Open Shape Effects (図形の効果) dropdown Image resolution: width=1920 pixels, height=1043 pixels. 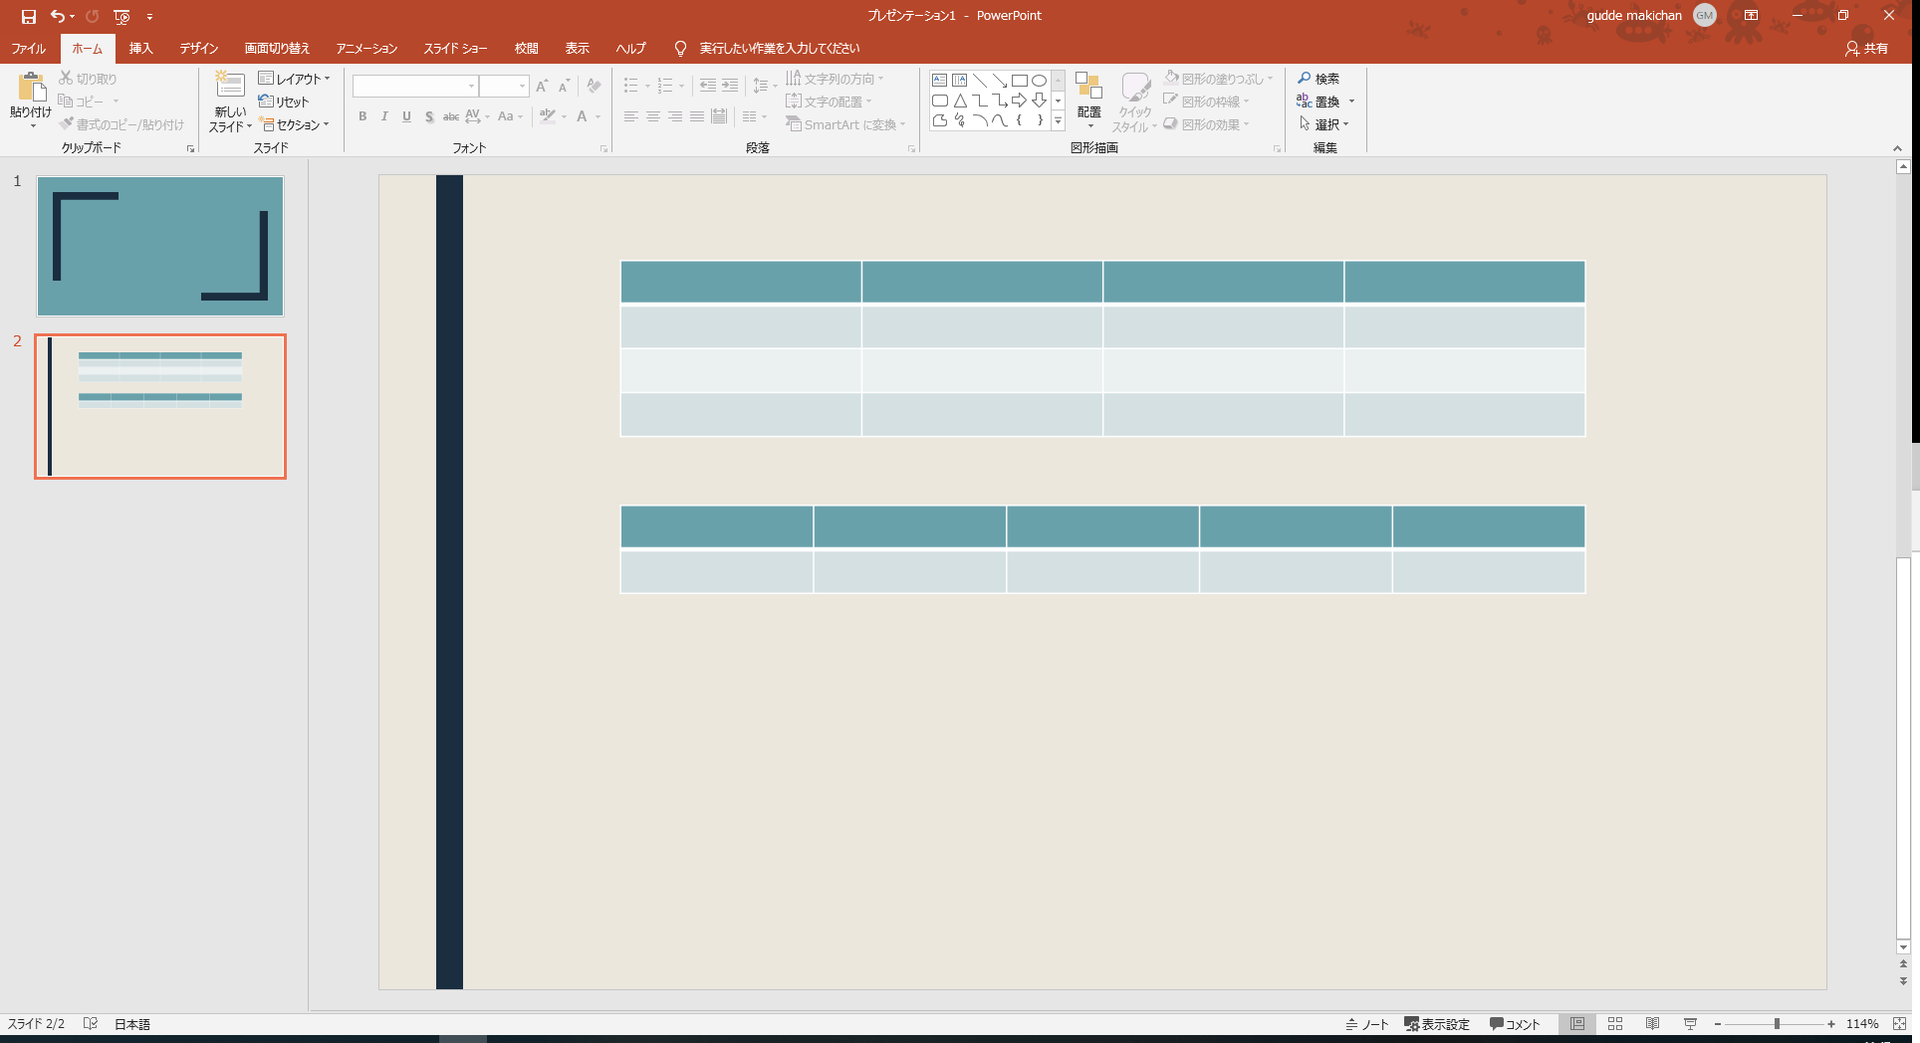1207,124
